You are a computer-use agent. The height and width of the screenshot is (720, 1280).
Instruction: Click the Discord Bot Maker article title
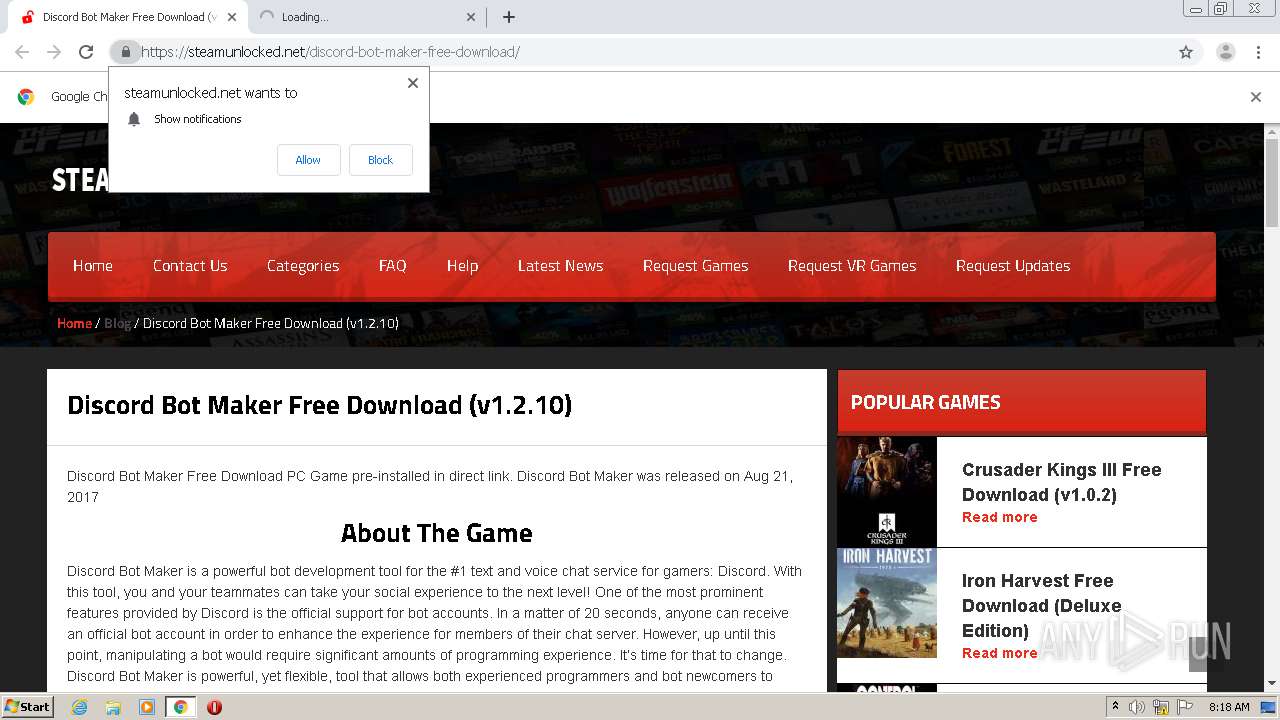point(319,405)
